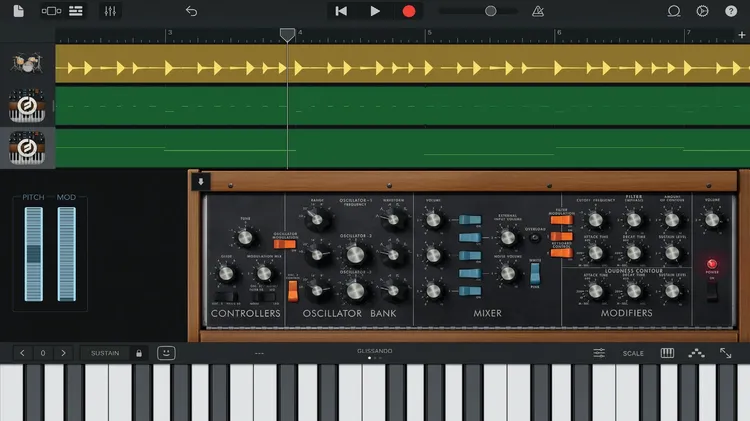
Task: Toggle the Power switch
Action: [x=712, y=291]
